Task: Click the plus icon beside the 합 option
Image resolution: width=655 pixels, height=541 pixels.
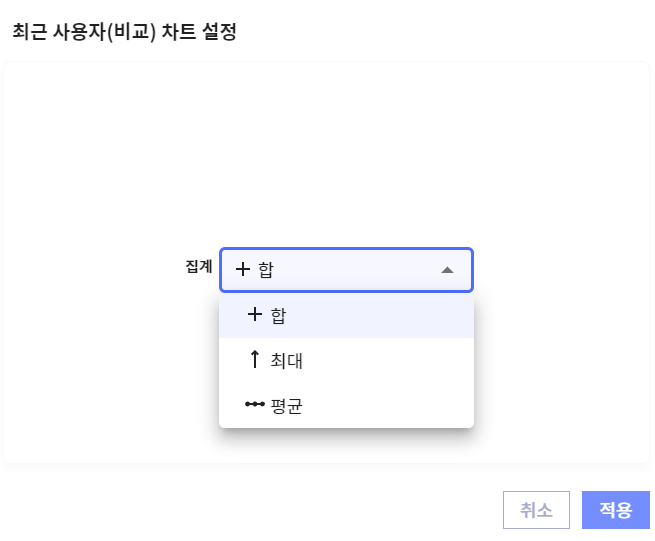Action: click(x=254, y=315)
